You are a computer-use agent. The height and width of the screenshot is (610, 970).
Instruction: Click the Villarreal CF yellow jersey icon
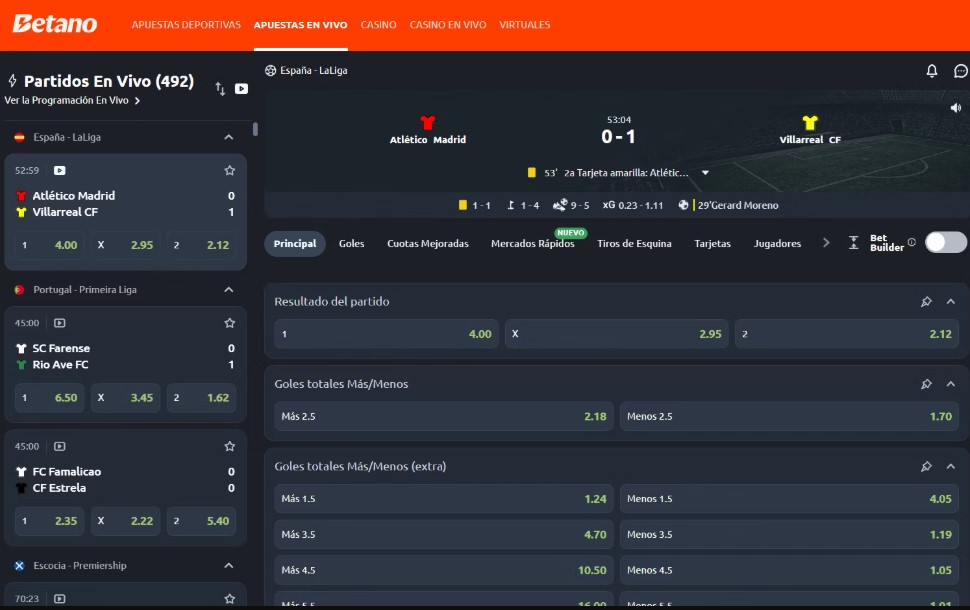pyautogui.click(x=810, y=122)
